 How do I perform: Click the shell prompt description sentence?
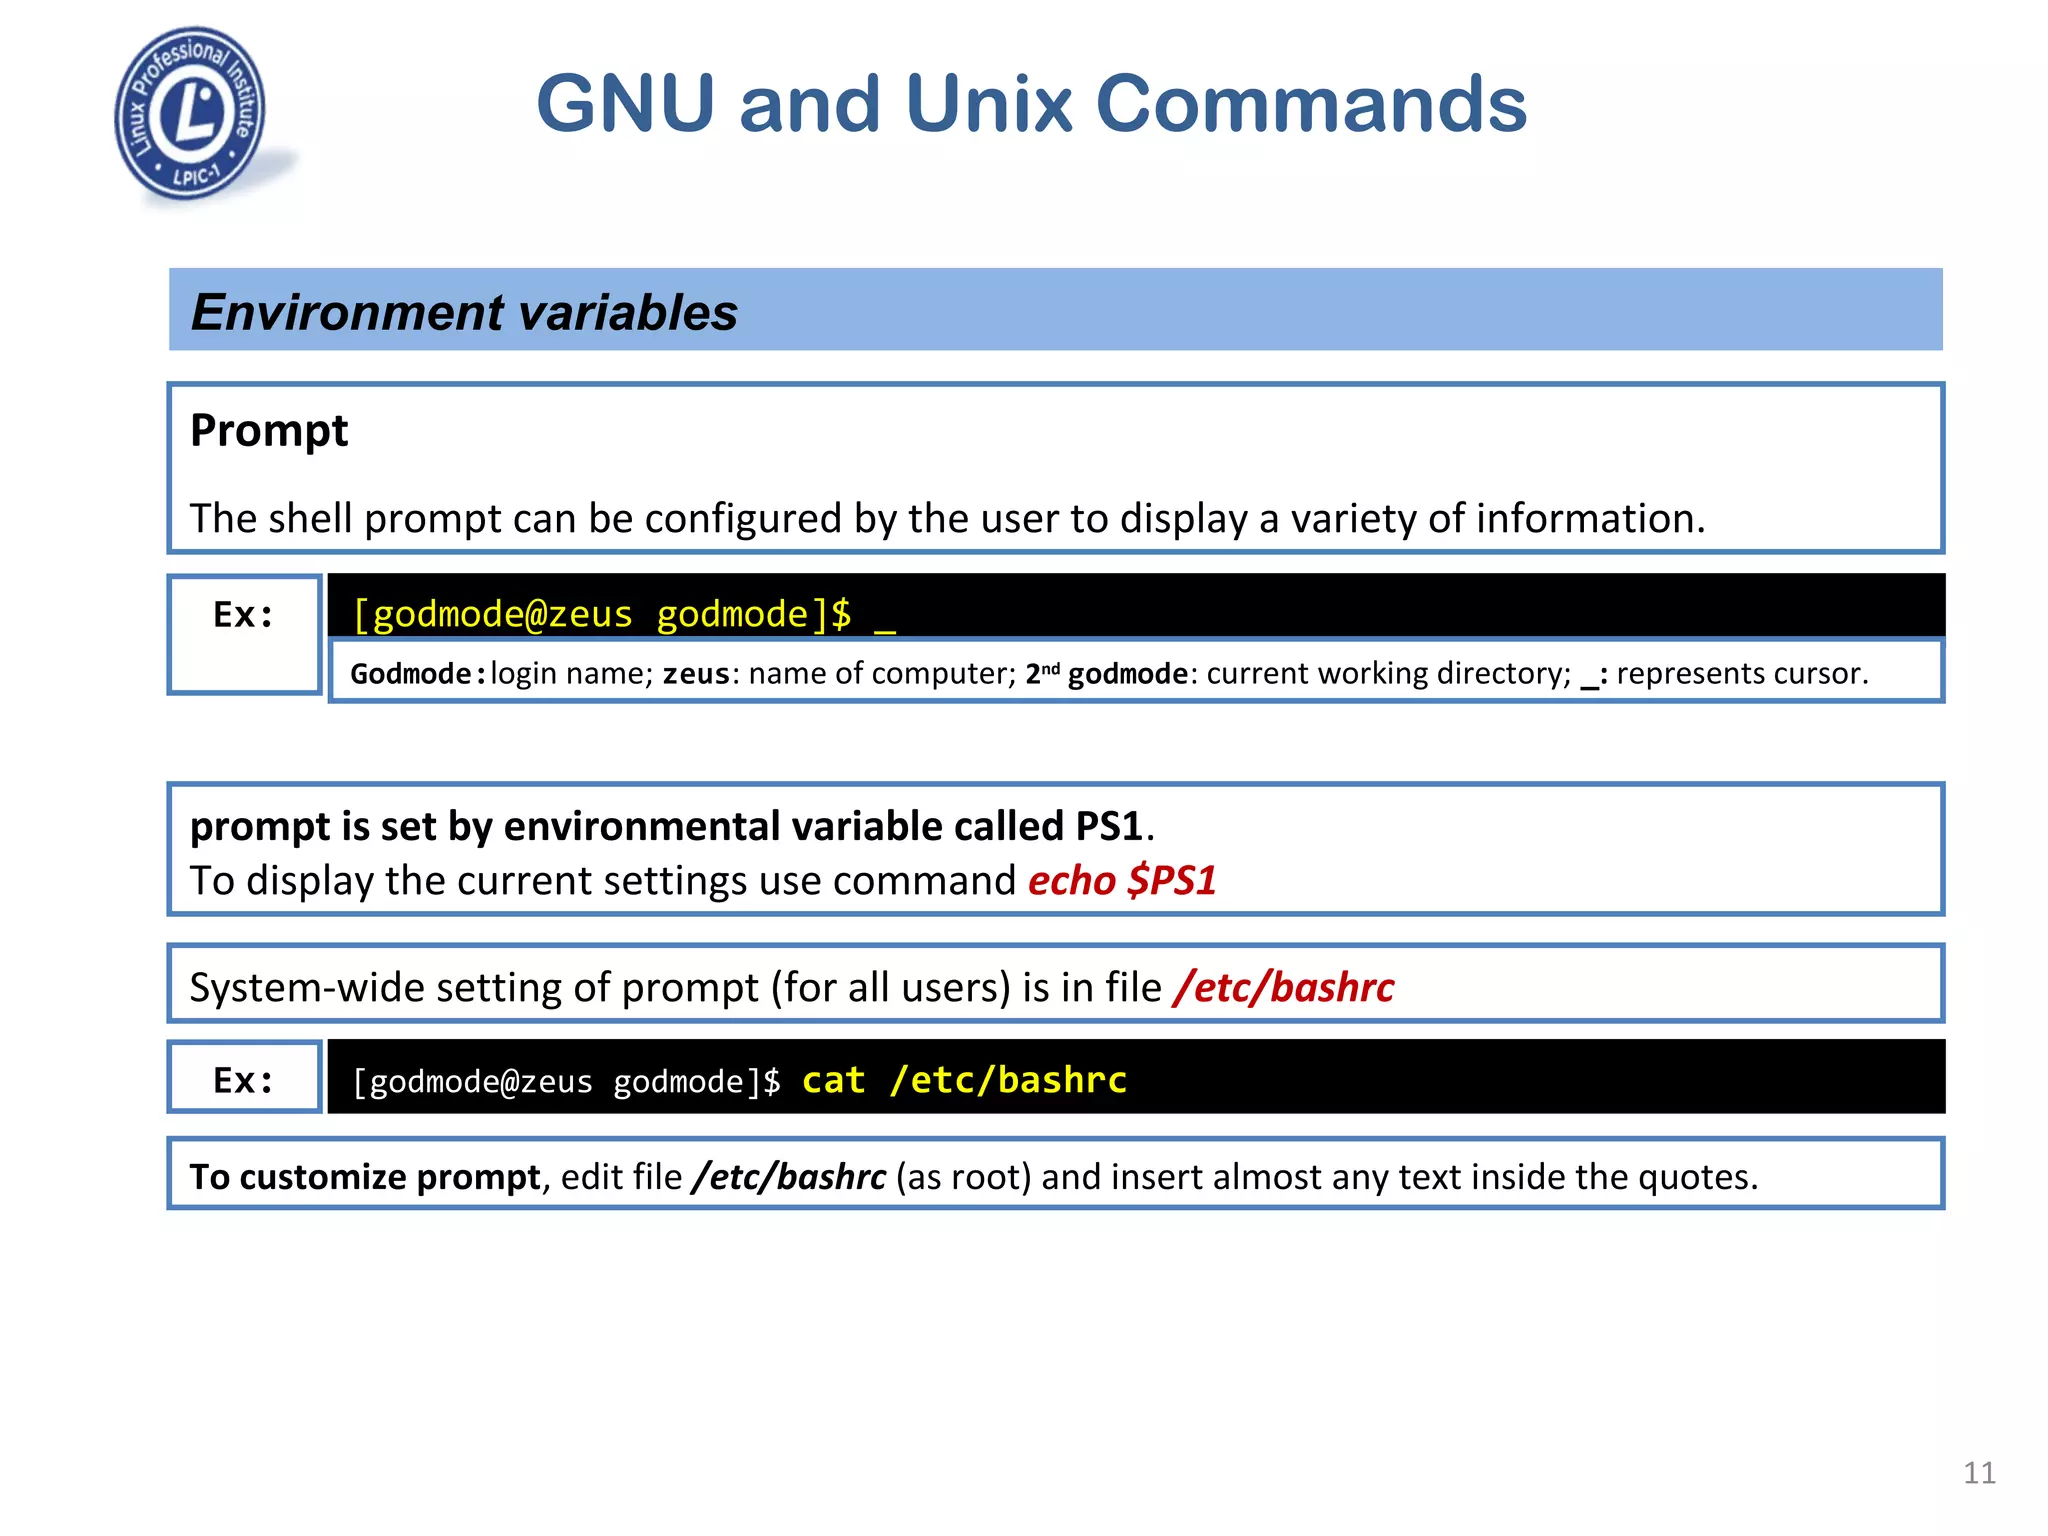click(x=947, y=519)
